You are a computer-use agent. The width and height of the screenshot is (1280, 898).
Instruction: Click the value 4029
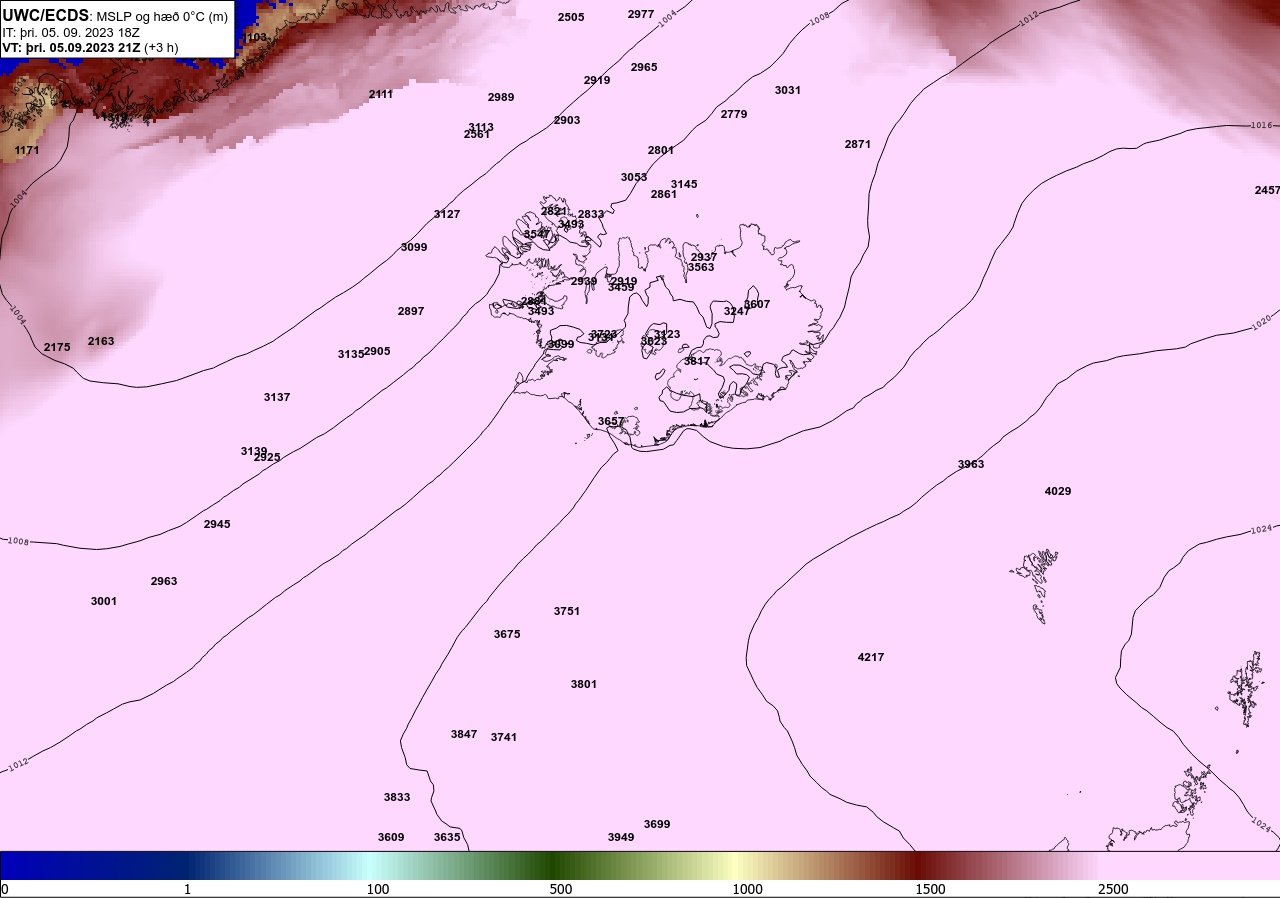pos(1058,491)
